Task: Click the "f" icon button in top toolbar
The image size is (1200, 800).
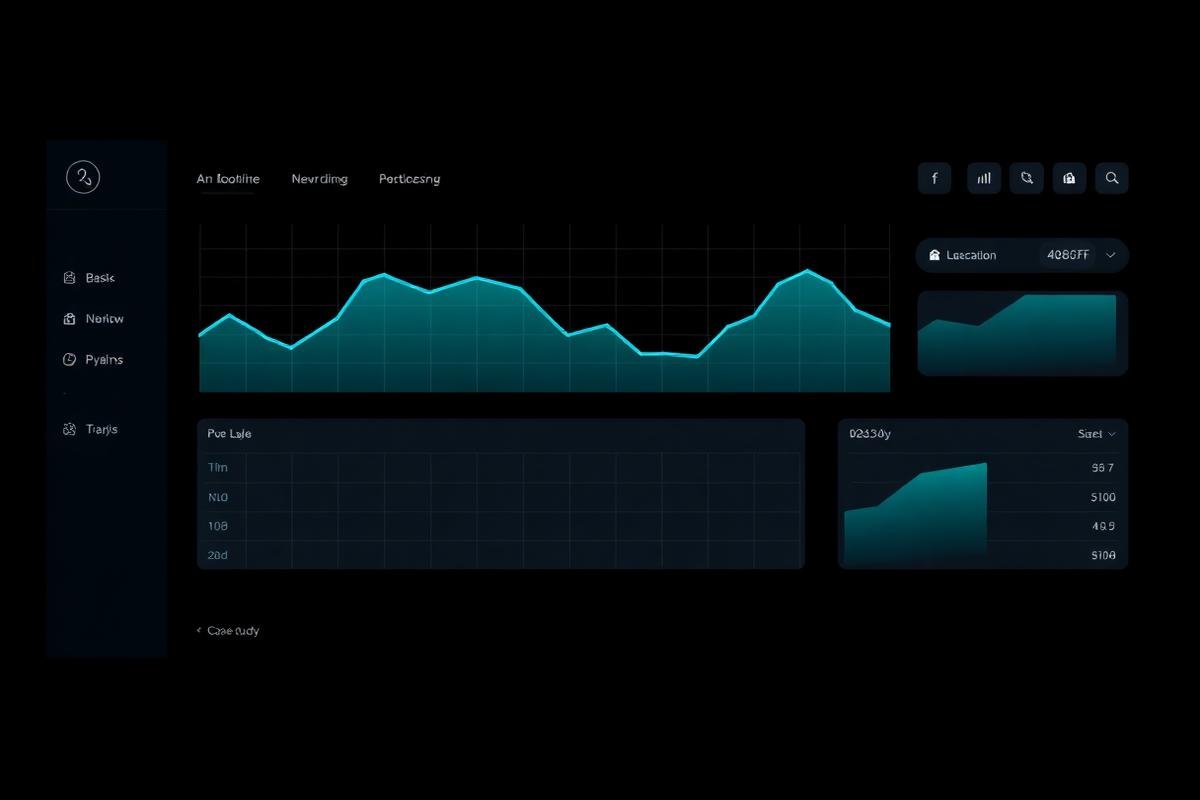Action: pyautogui.click(x=935, y=178)
